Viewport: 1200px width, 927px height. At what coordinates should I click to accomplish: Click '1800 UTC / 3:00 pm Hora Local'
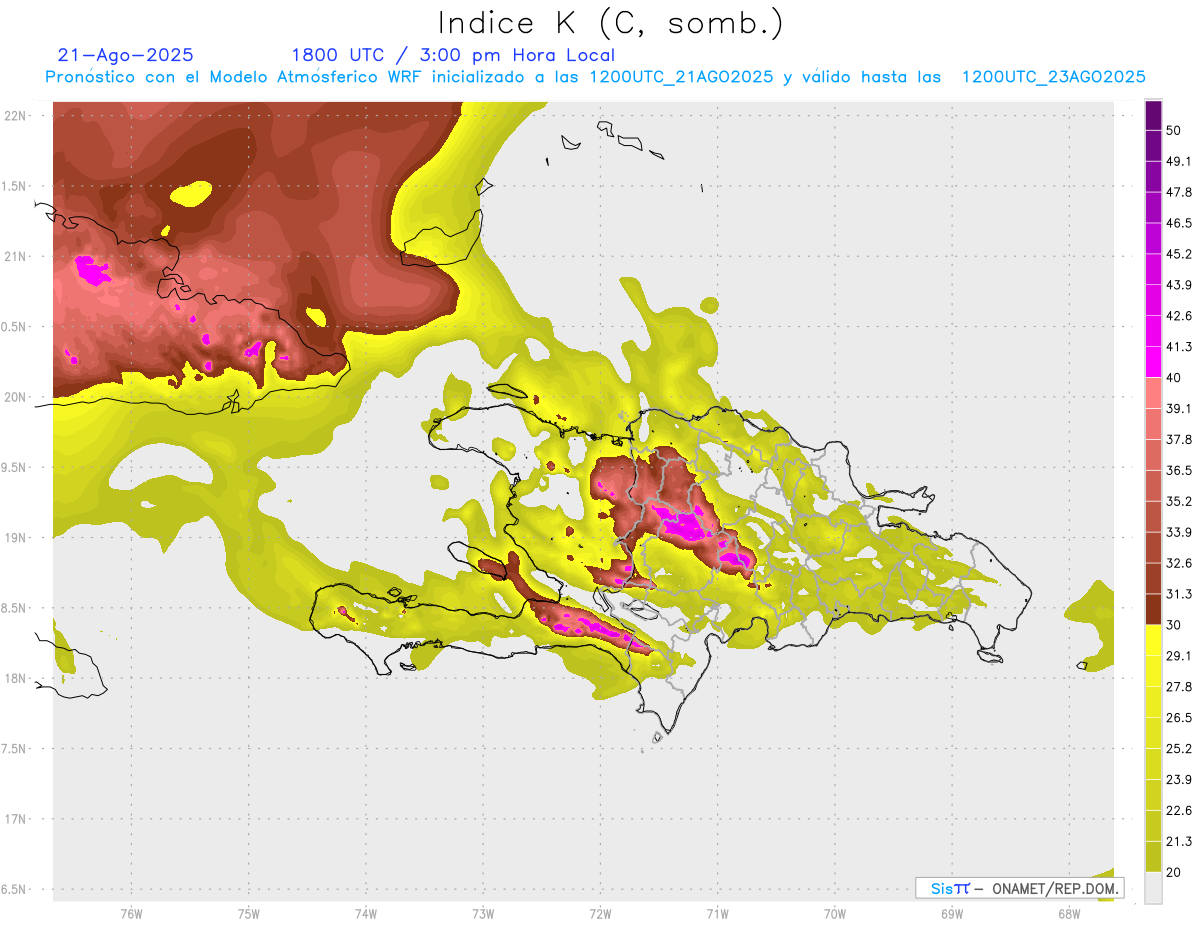453,55
